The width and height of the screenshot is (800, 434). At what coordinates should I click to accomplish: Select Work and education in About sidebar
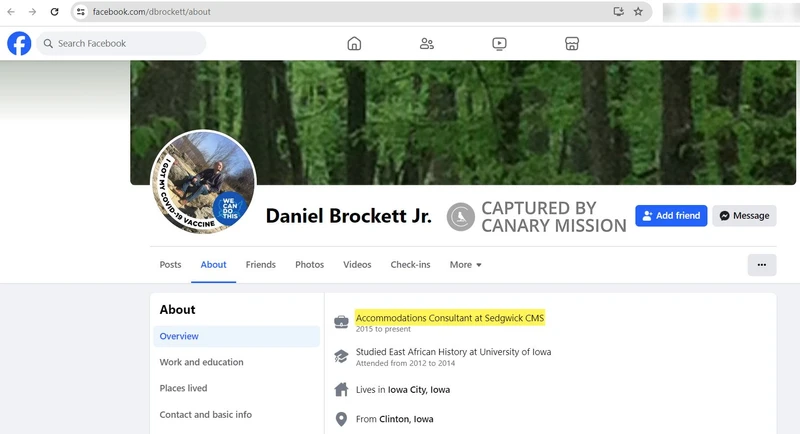(202, 362)
